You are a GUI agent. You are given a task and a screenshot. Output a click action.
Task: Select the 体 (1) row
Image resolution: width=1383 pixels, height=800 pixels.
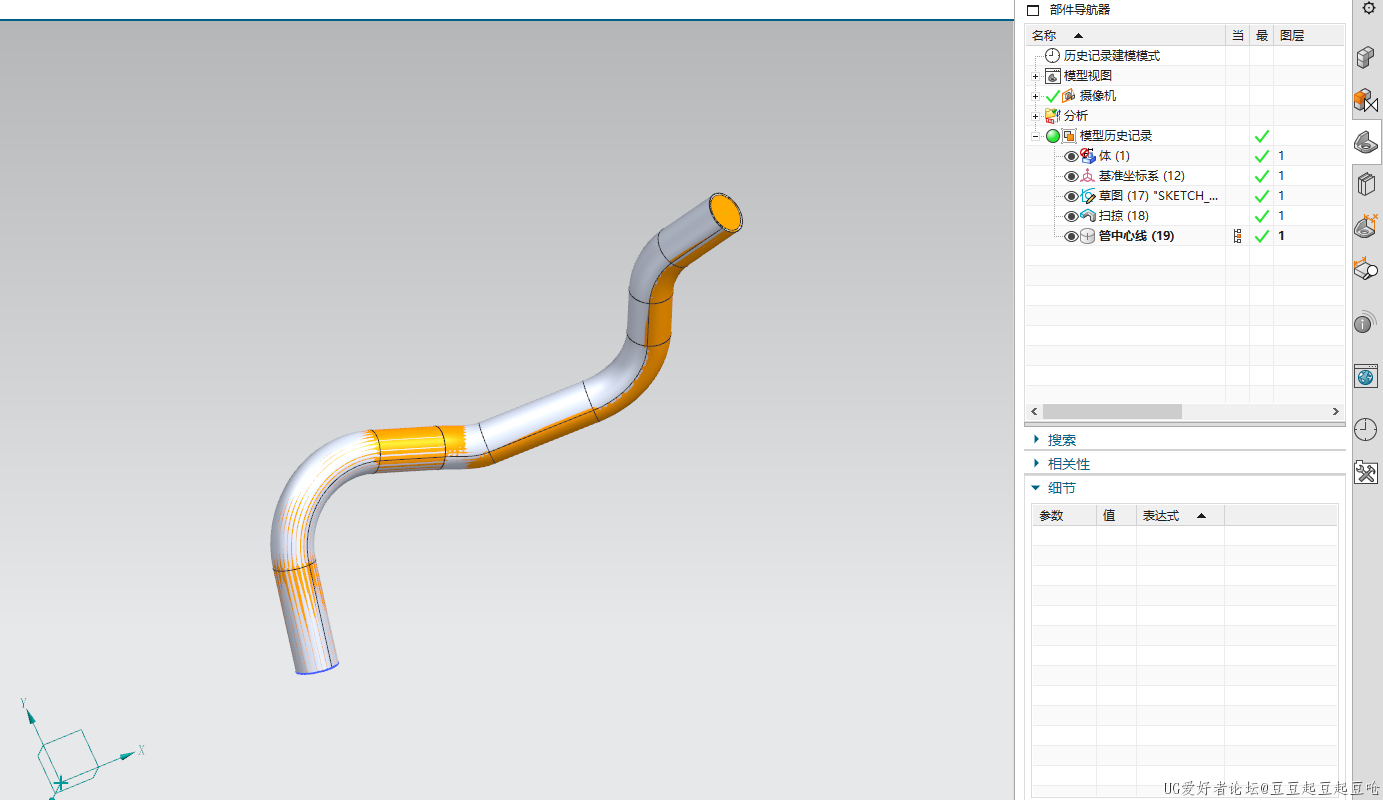click(x=1184, y=156)
